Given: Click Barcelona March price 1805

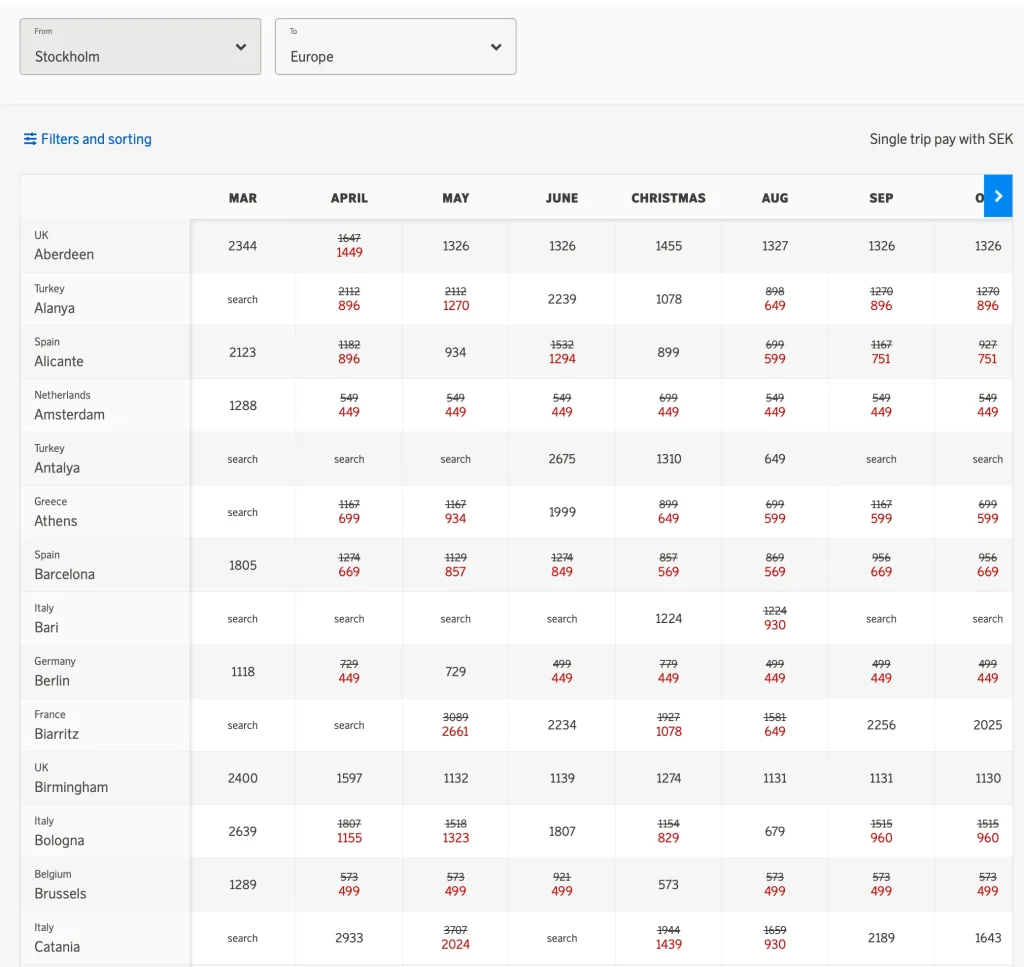Looking at the screenshot, I should coord(242,565).
